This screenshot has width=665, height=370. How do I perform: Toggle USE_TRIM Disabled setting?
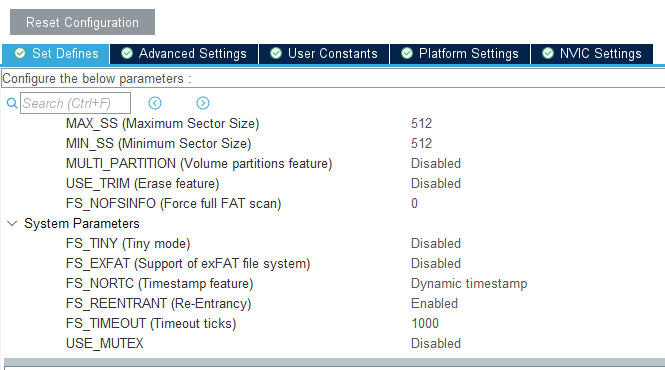pos(436,183)
